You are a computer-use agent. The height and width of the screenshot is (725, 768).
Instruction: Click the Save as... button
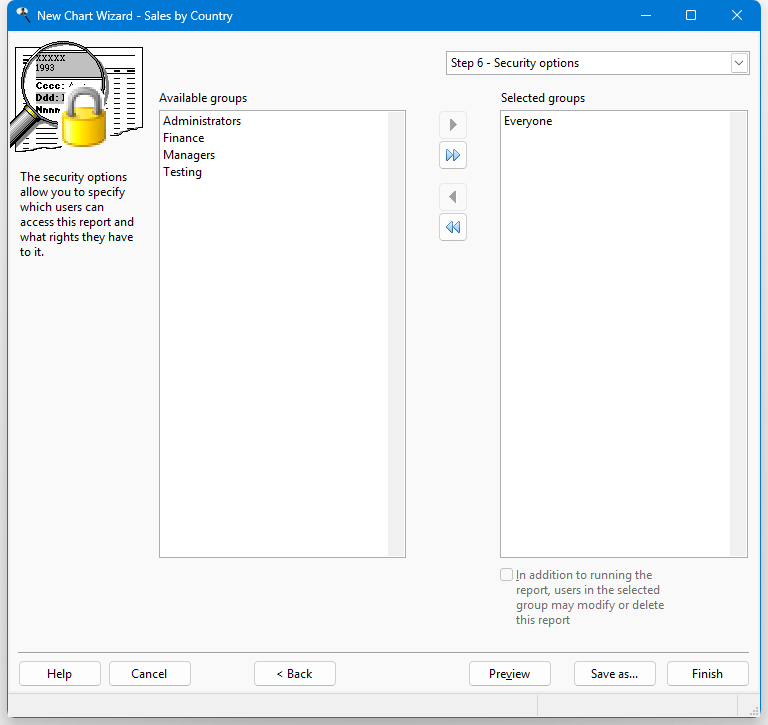(x=614, y=674)
